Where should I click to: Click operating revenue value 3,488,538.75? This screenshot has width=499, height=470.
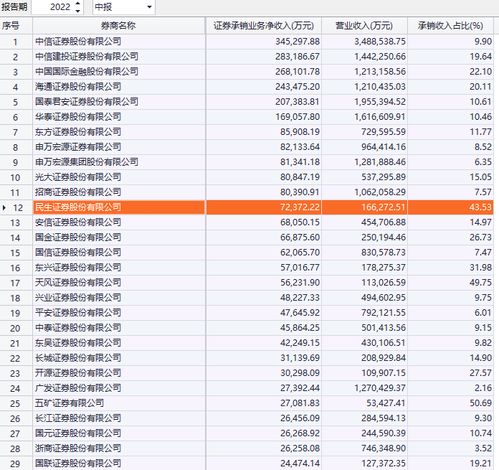point(380,42)
